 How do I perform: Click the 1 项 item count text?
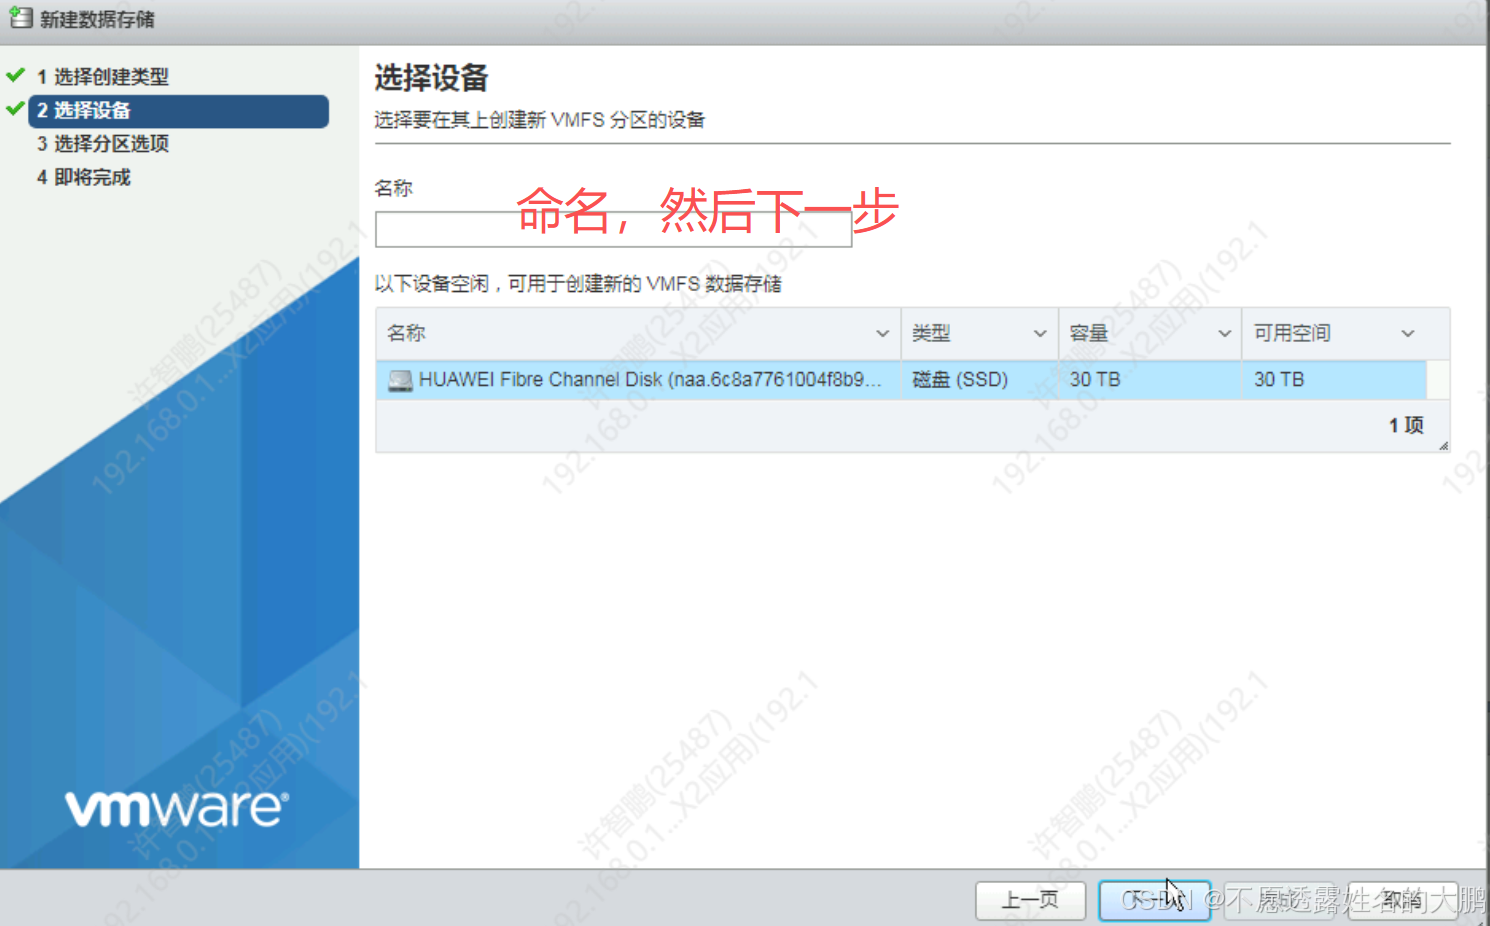tap(1406, 426)
